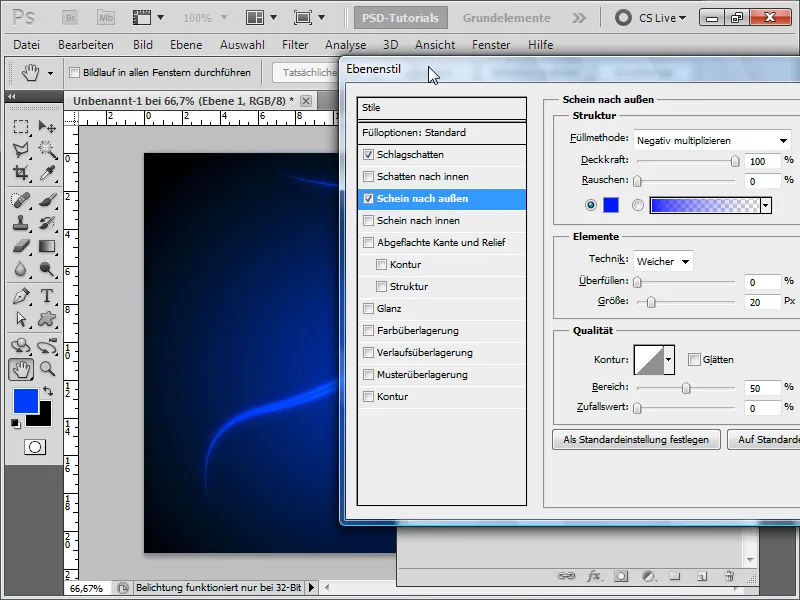Image resolution: width=800 pixels, height=600 pixels.
Task: Click the delete layer trash icon
Action: pos(729,576)
